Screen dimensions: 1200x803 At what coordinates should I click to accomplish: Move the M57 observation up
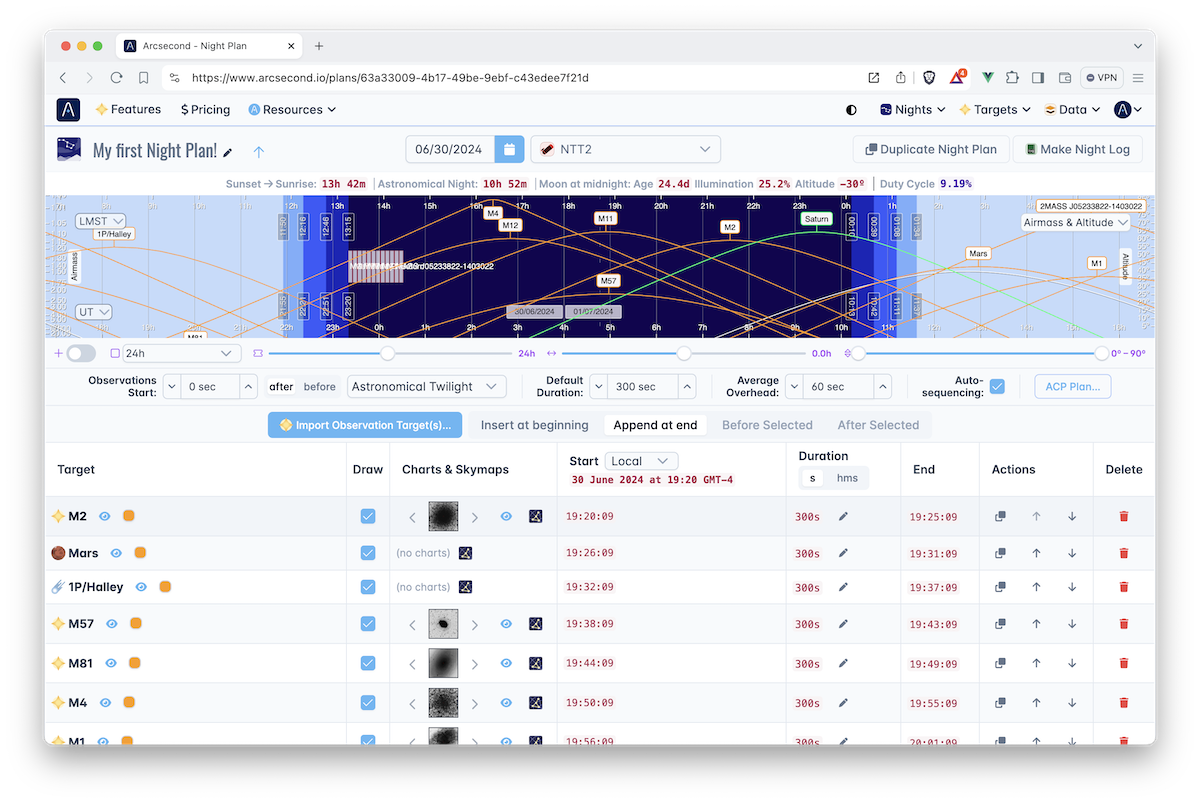1036,622
